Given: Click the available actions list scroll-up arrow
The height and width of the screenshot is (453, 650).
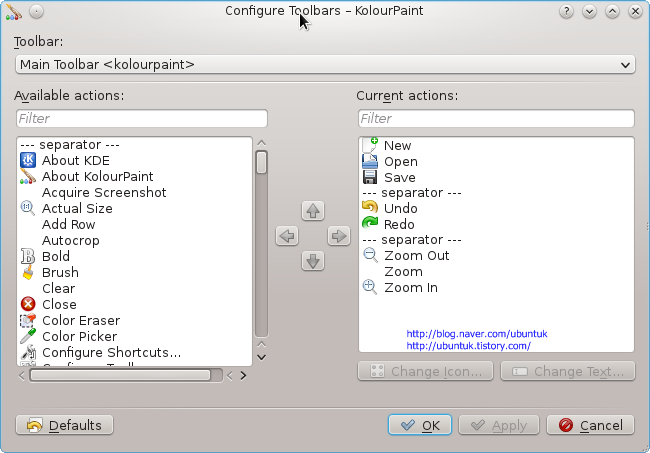Looking at the screenshot, I should coord(261,143).
